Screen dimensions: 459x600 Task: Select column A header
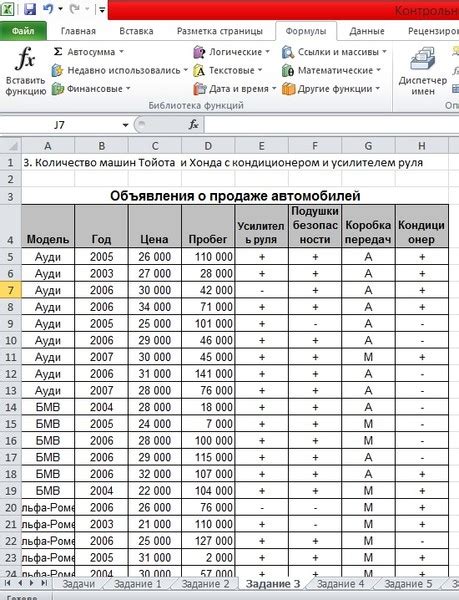pyautogui.click(x=48, y=146)
